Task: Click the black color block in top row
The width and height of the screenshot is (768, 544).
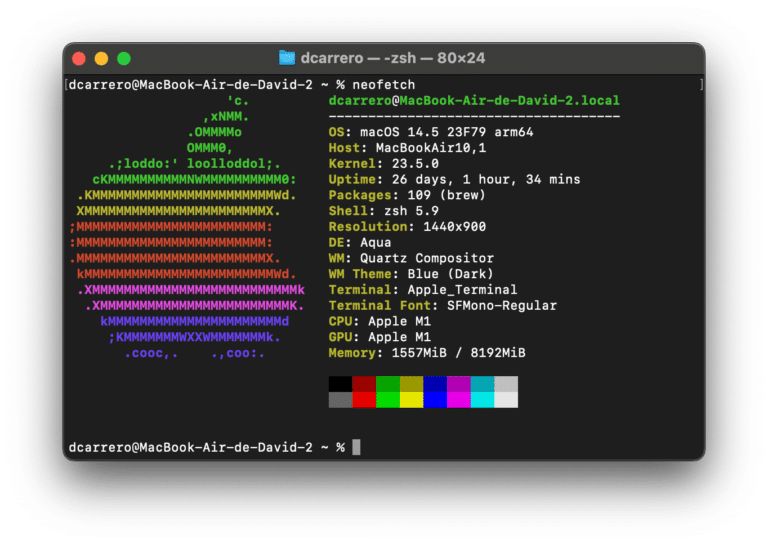Action: click(x=340, y=384)
